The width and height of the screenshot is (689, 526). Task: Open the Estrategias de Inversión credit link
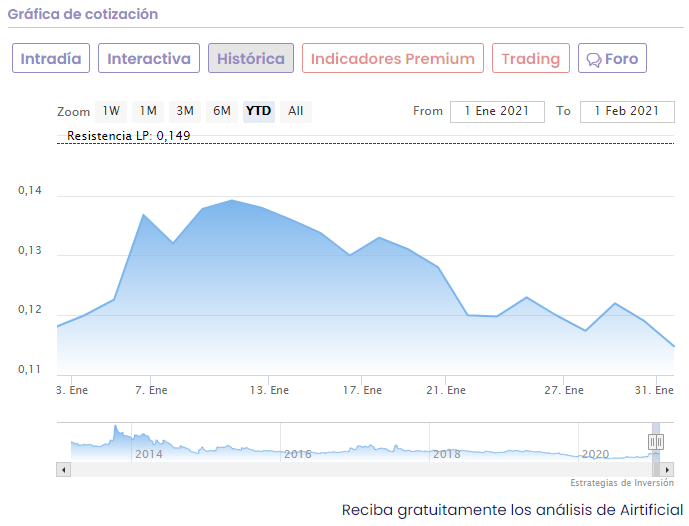point(622,483)
